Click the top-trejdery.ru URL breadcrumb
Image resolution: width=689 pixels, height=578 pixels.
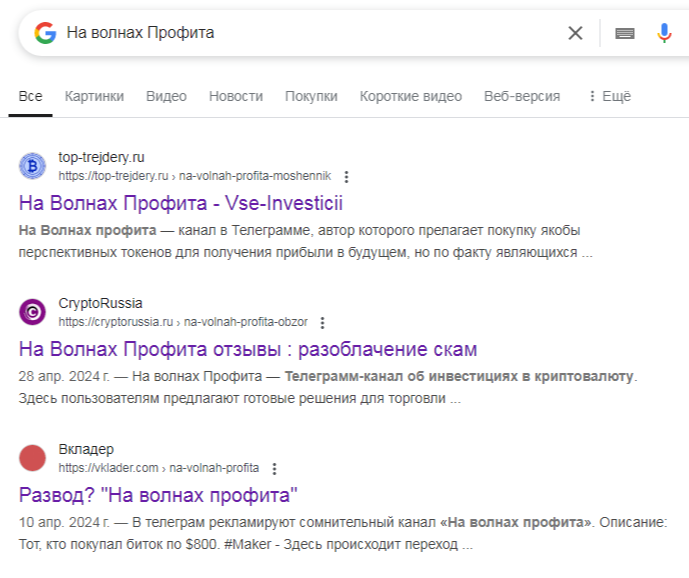click(195, 176)
